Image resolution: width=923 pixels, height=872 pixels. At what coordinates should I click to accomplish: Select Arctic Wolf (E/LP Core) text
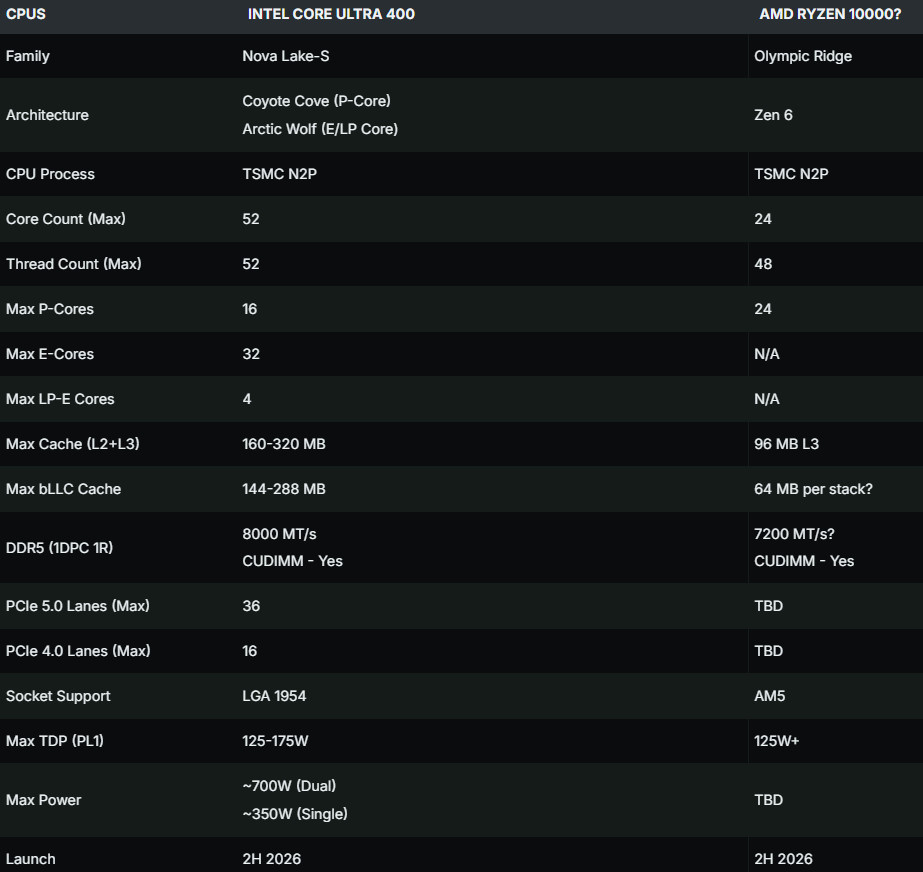pos(320,129)
